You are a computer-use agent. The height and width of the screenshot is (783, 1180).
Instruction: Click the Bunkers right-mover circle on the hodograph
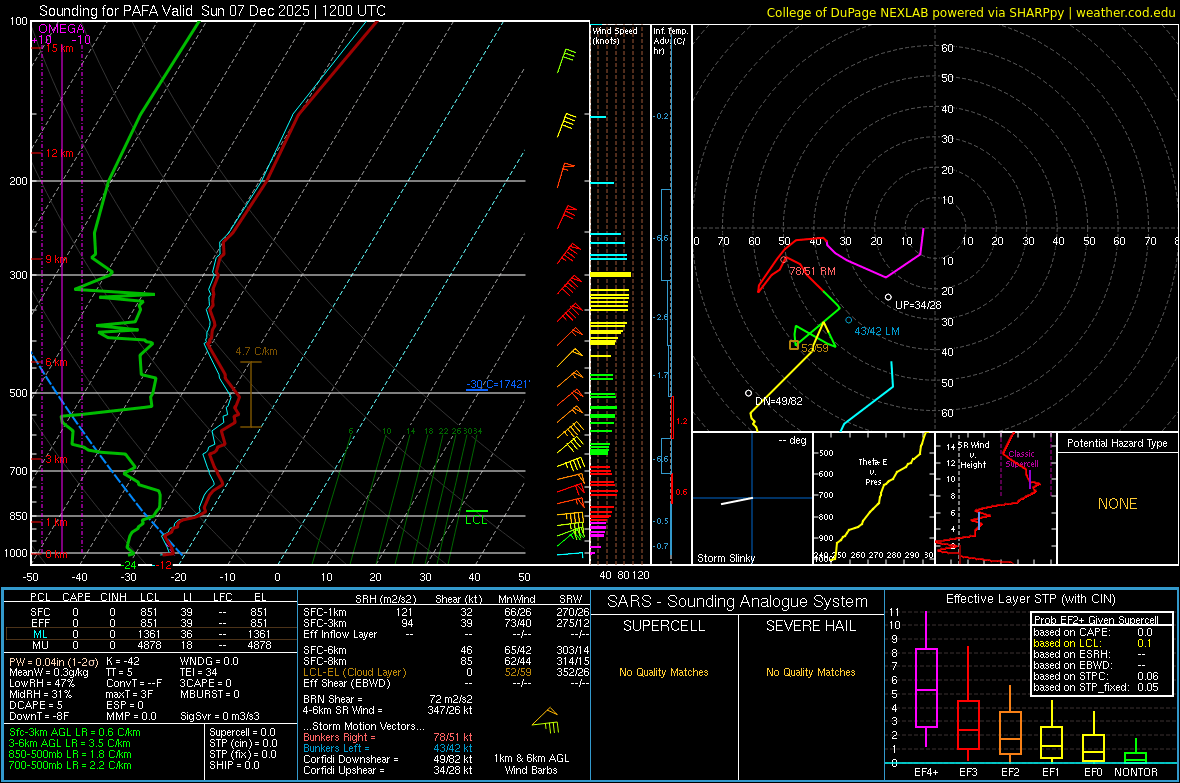783,260
